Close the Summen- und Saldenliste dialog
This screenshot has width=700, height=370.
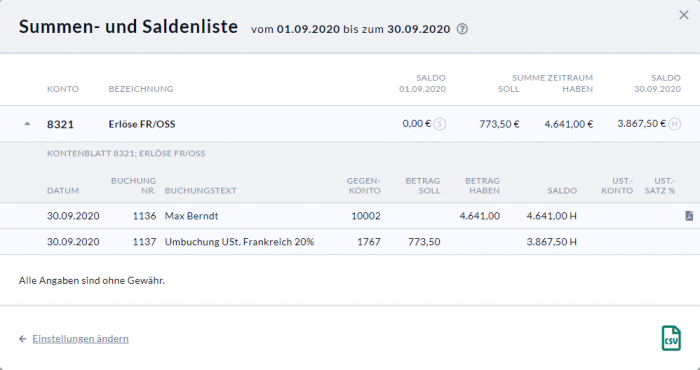click(x=683, y=15)
